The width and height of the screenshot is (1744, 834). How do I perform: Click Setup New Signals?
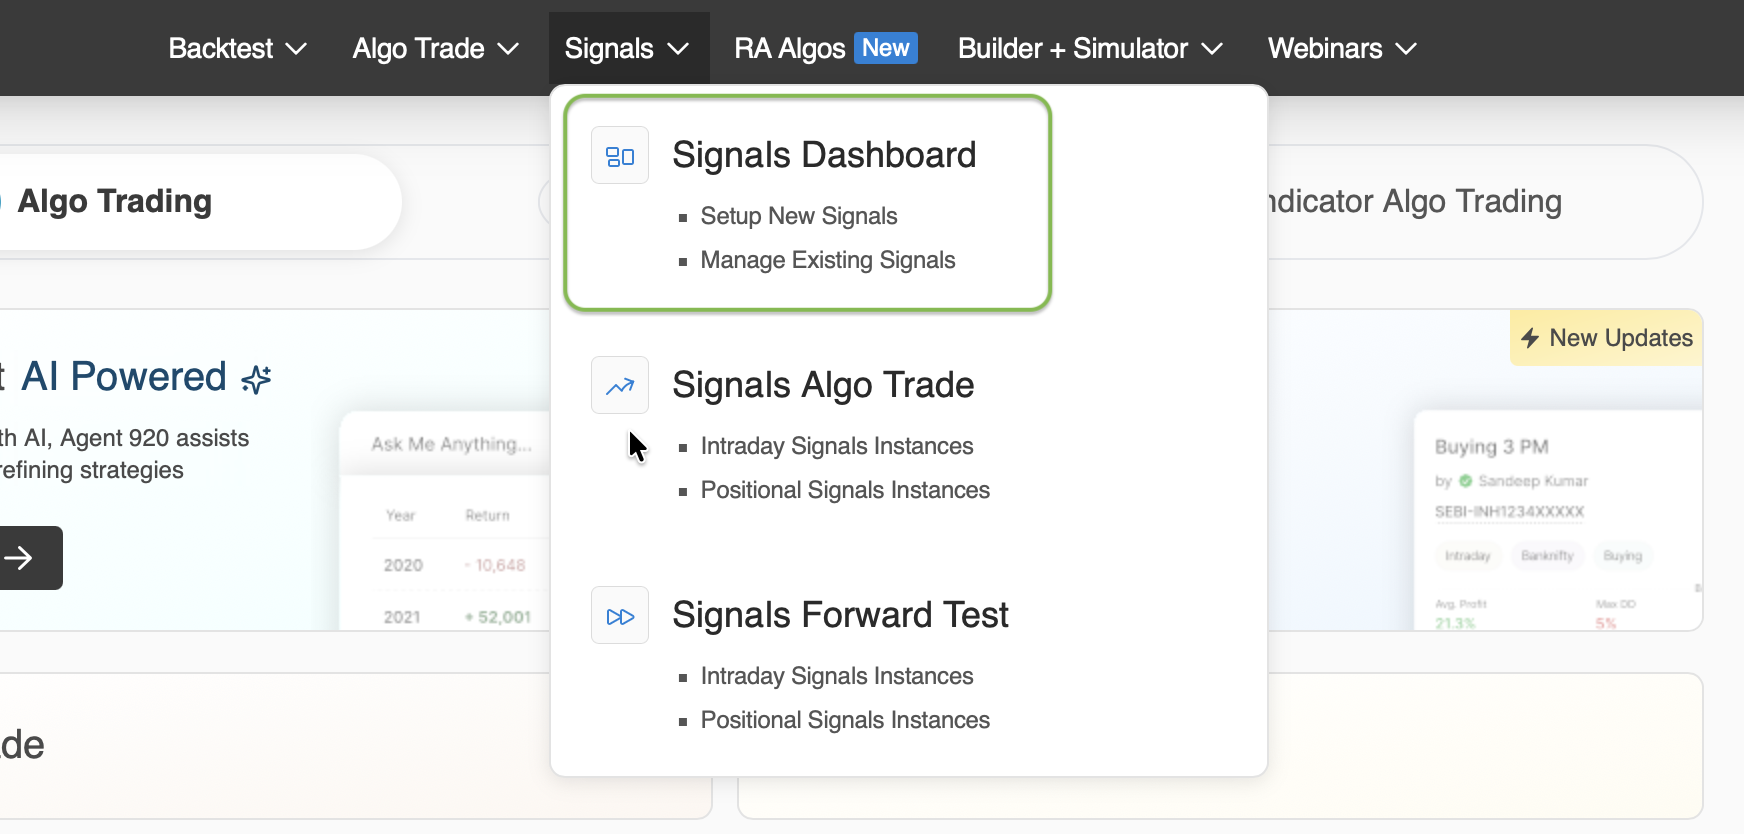798,216
